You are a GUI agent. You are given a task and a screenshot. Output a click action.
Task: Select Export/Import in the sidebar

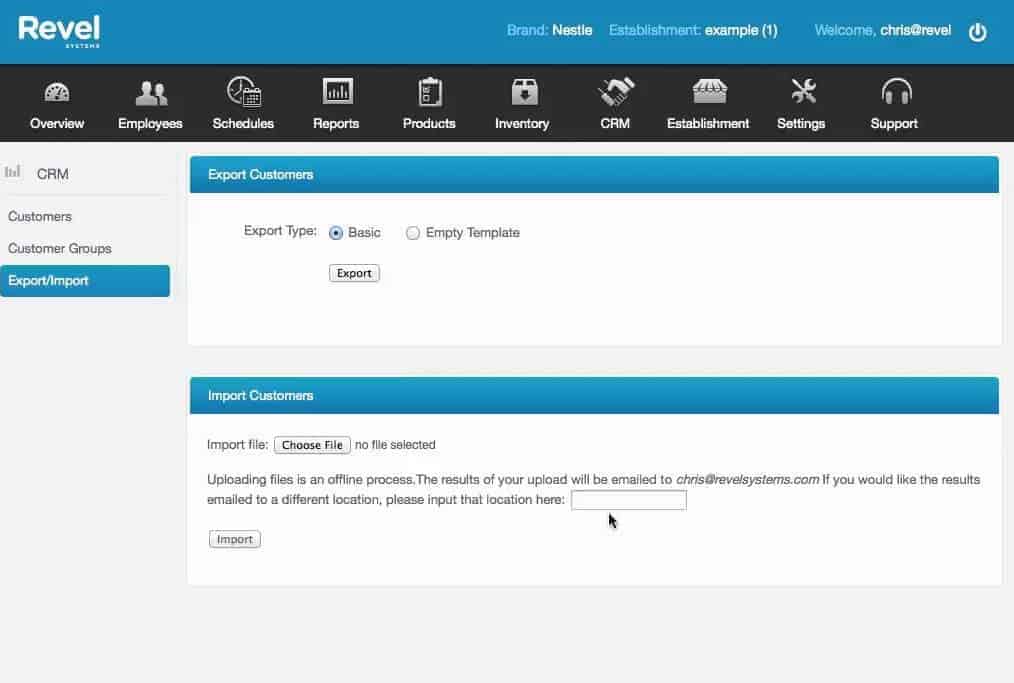click(85, 281)
